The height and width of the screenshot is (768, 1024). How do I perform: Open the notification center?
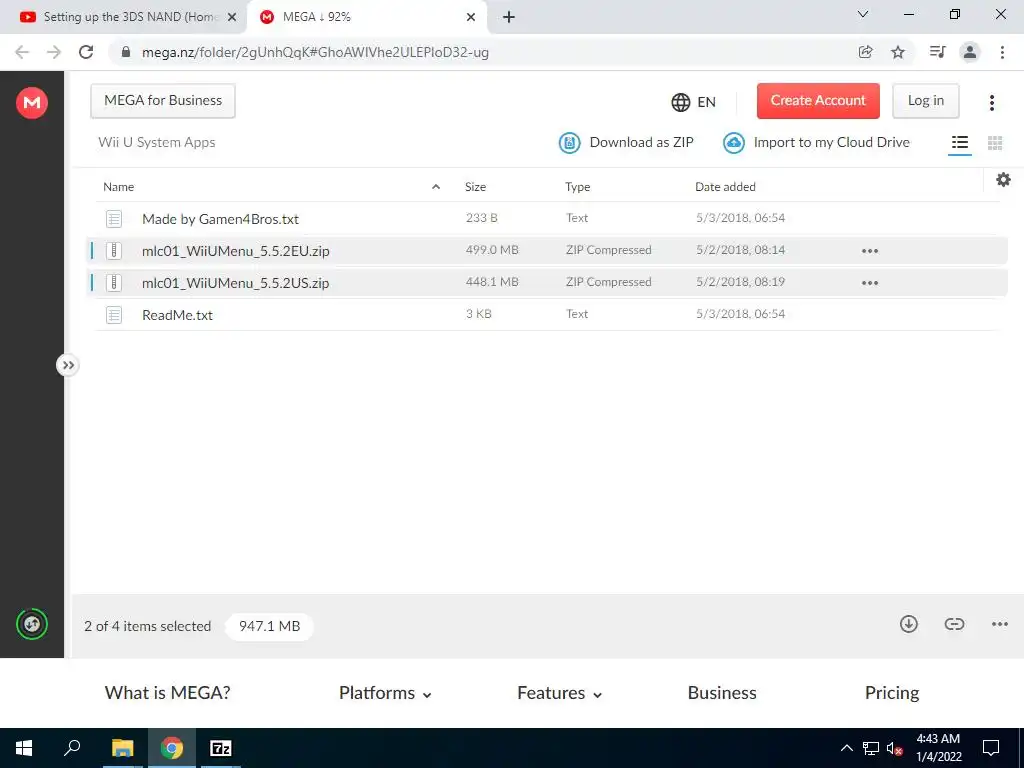tap(991, 748)
